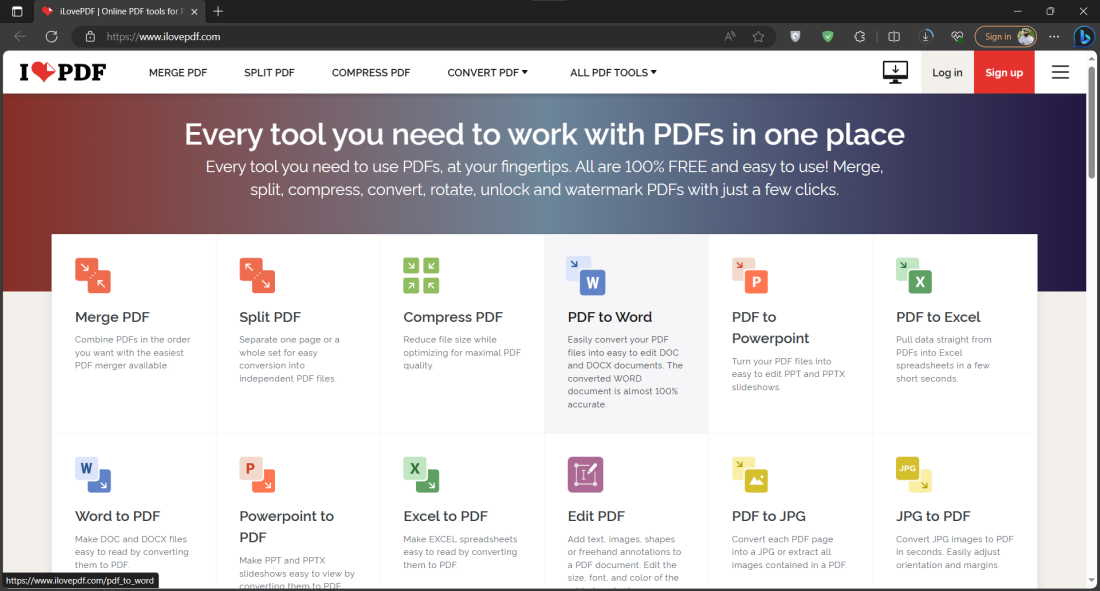Go to the iLovePDF logo homepage
Viewport: 1100px width, 591px height.
[x=62, y=72]
